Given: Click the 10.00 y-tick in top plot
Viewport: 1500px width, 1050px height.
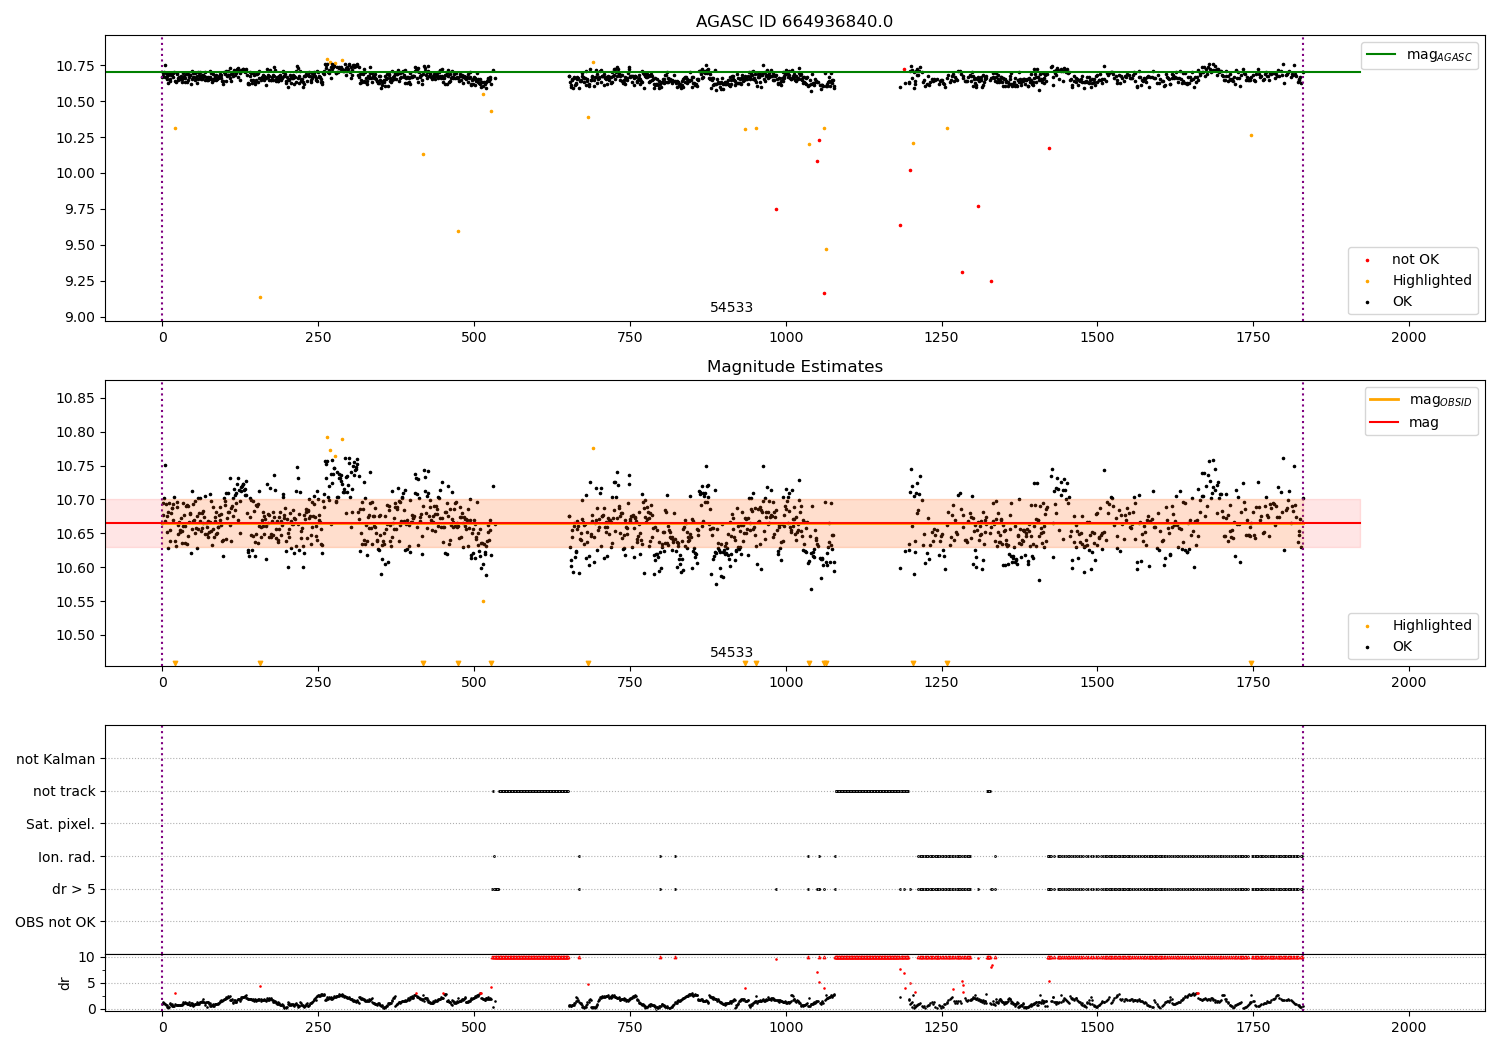Looking at the screenshot, I should click(76, 174).
